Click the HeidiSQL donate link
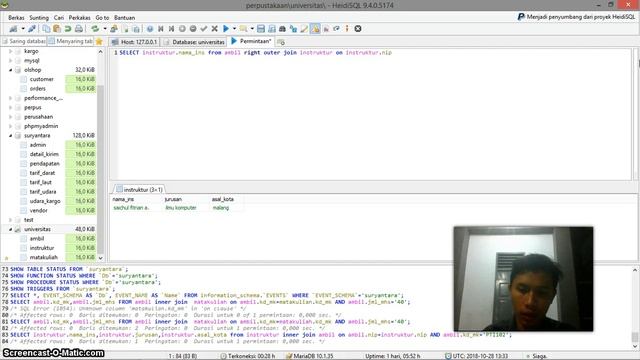Screen dimensions: 640x360 (x=576, y=17)
